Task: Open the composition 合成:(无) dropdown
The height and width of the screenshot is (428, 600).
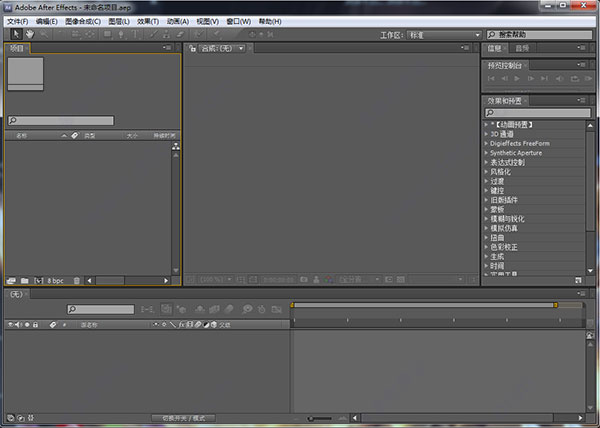Action: click(222, 48)
